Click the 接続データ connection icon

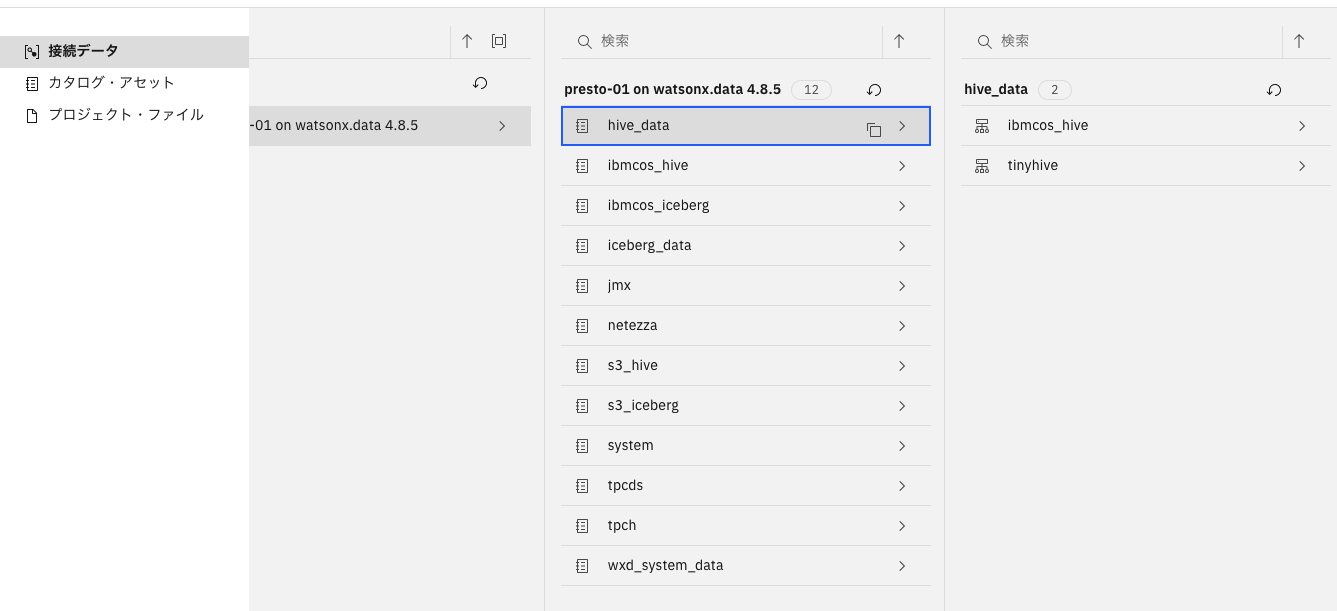[32, 51]
